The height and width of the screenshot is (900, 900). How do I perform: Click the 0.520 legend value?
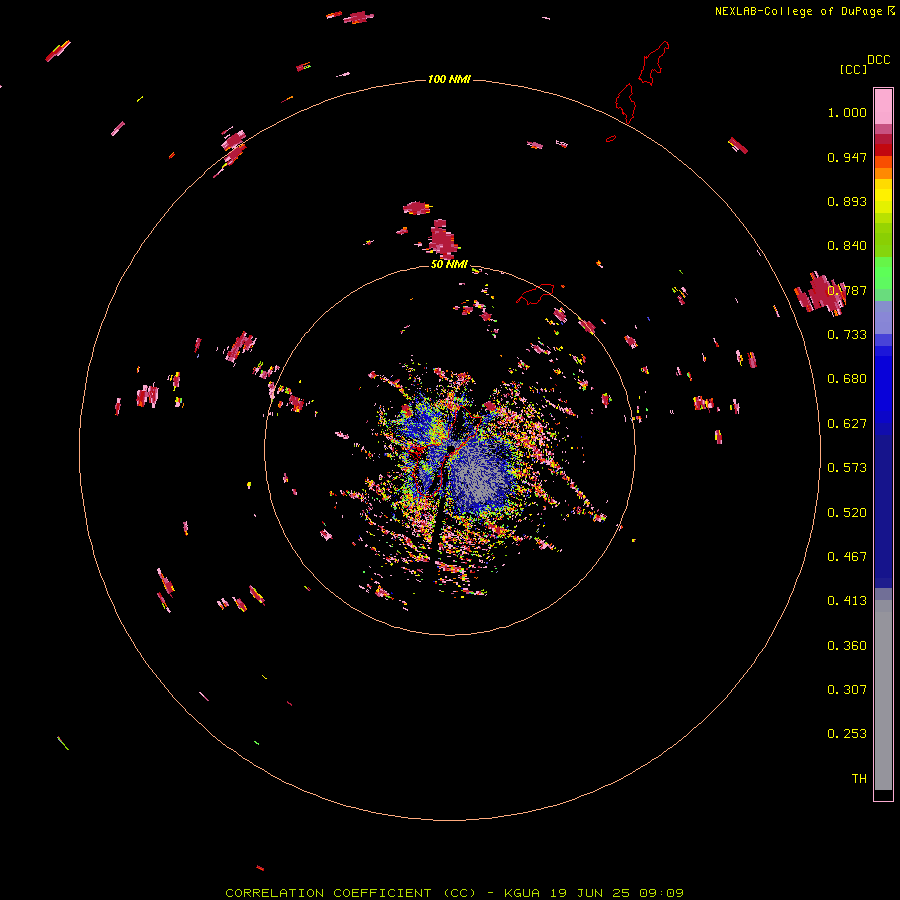(x=847, y=513)
